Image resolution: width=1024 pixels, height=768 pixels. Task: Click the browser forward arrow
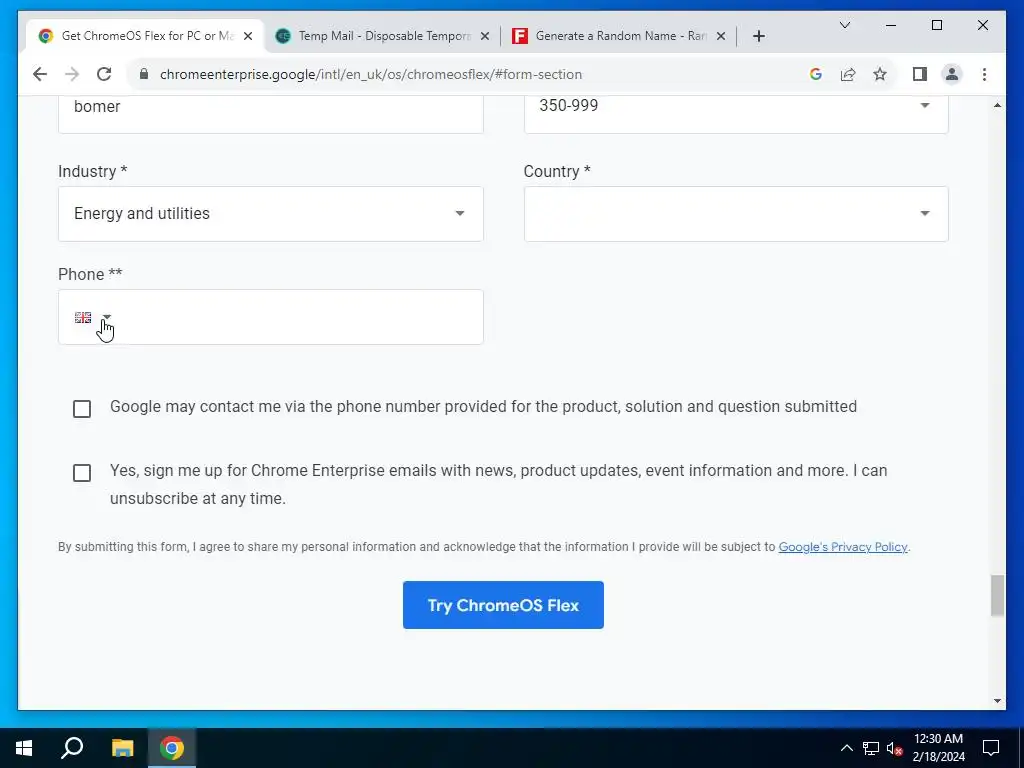click(72, 74)
